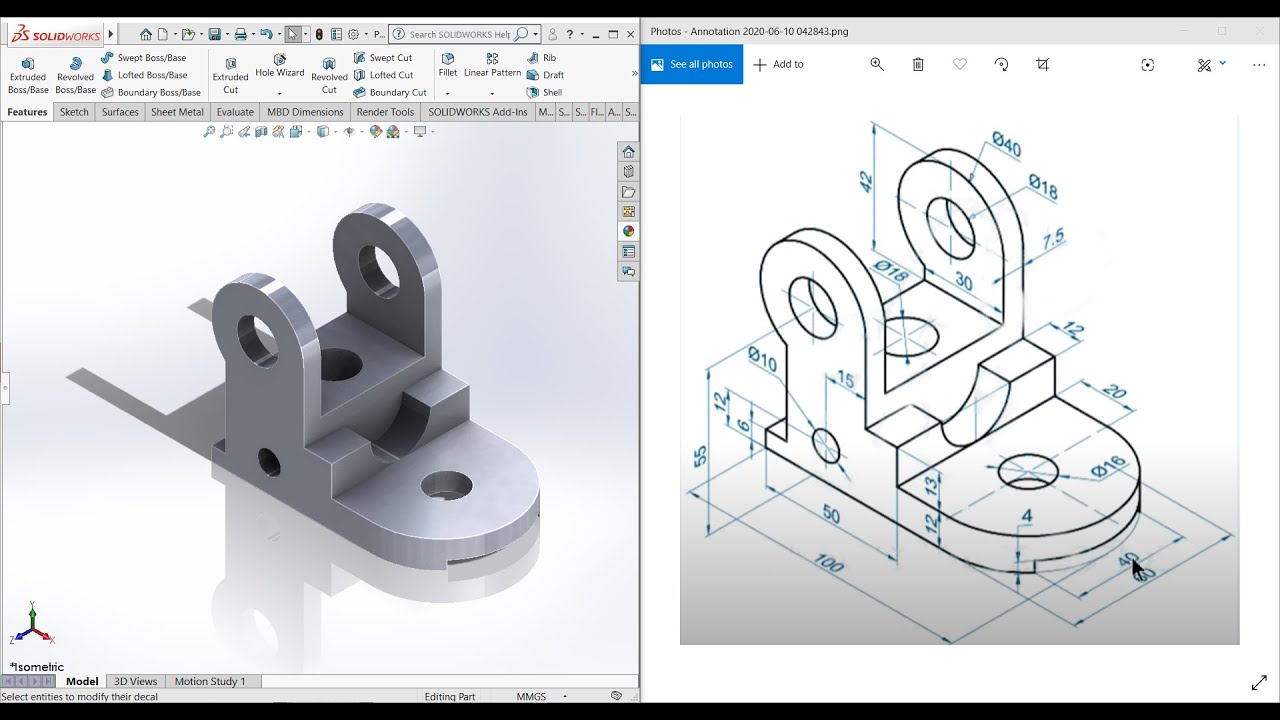Select the Extruded Boss/Base tool
The height and width of the screenshot is (720, 1280).
[x=28, y=76]
